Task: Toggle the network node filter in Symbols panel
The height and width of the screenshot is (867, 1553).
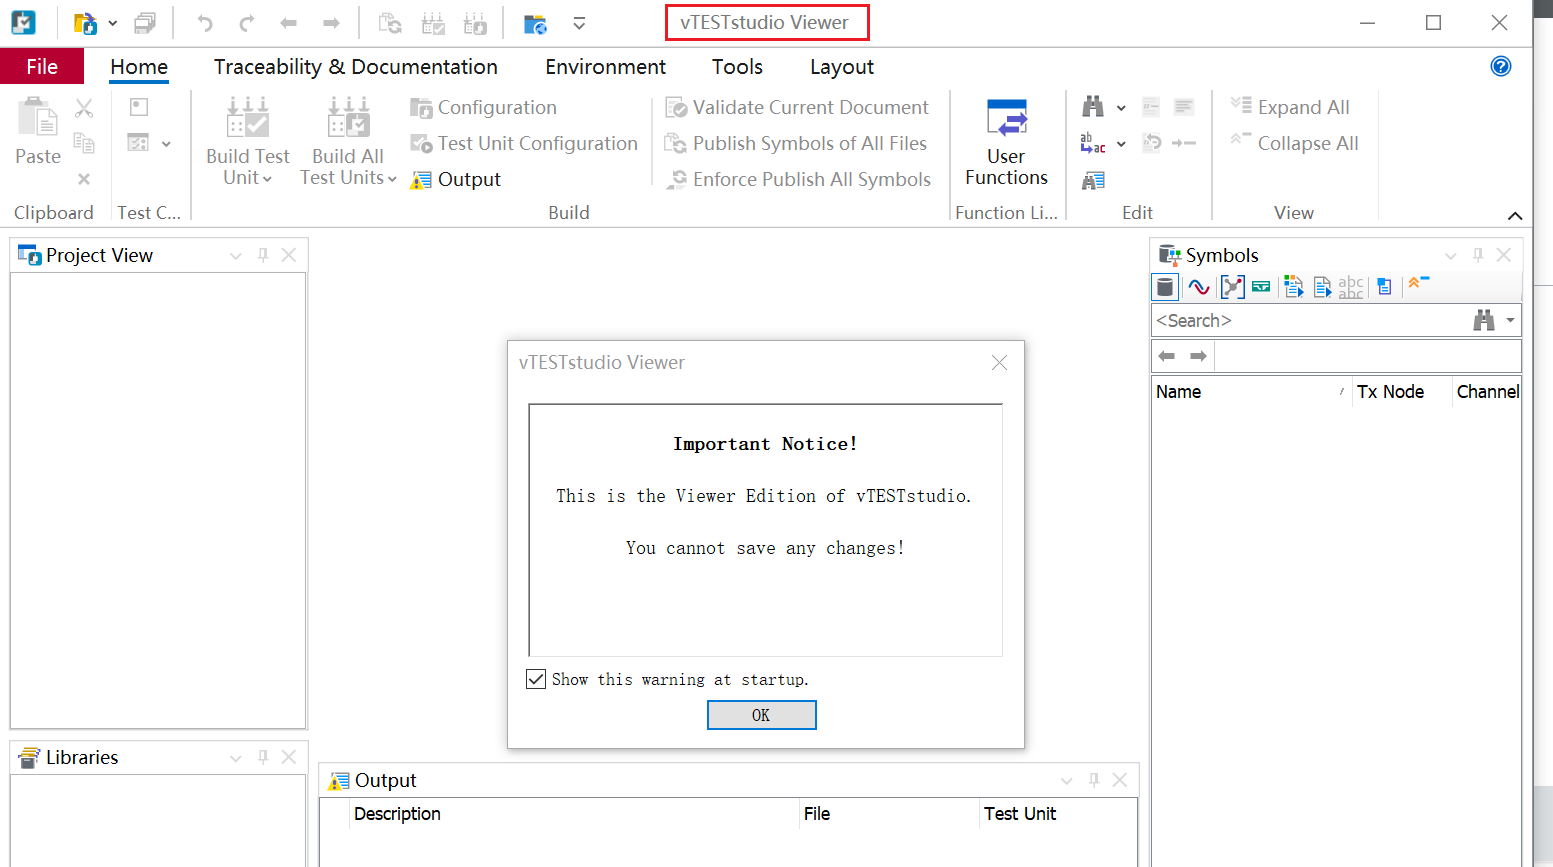Action: pos(1232,287)
